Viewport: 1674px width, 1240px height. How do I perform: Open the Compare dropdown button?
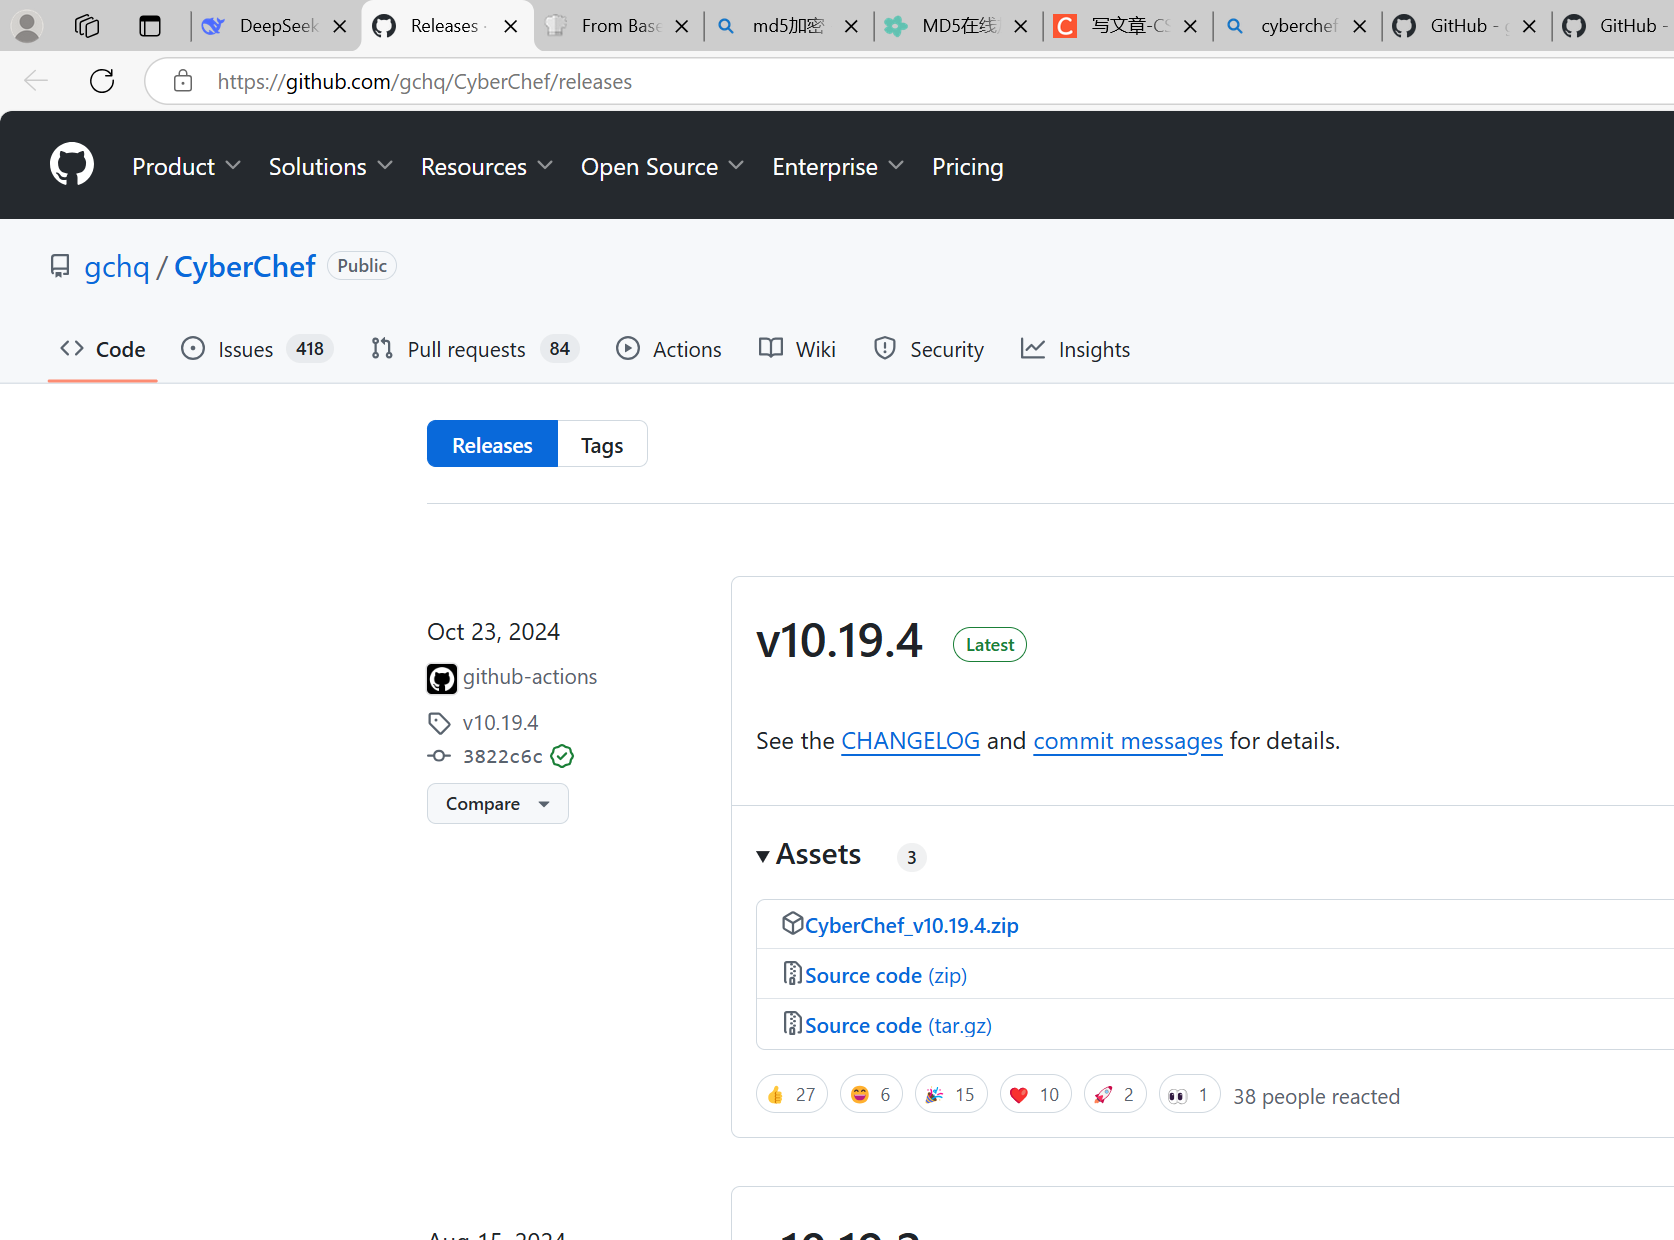tap(498, 803)
